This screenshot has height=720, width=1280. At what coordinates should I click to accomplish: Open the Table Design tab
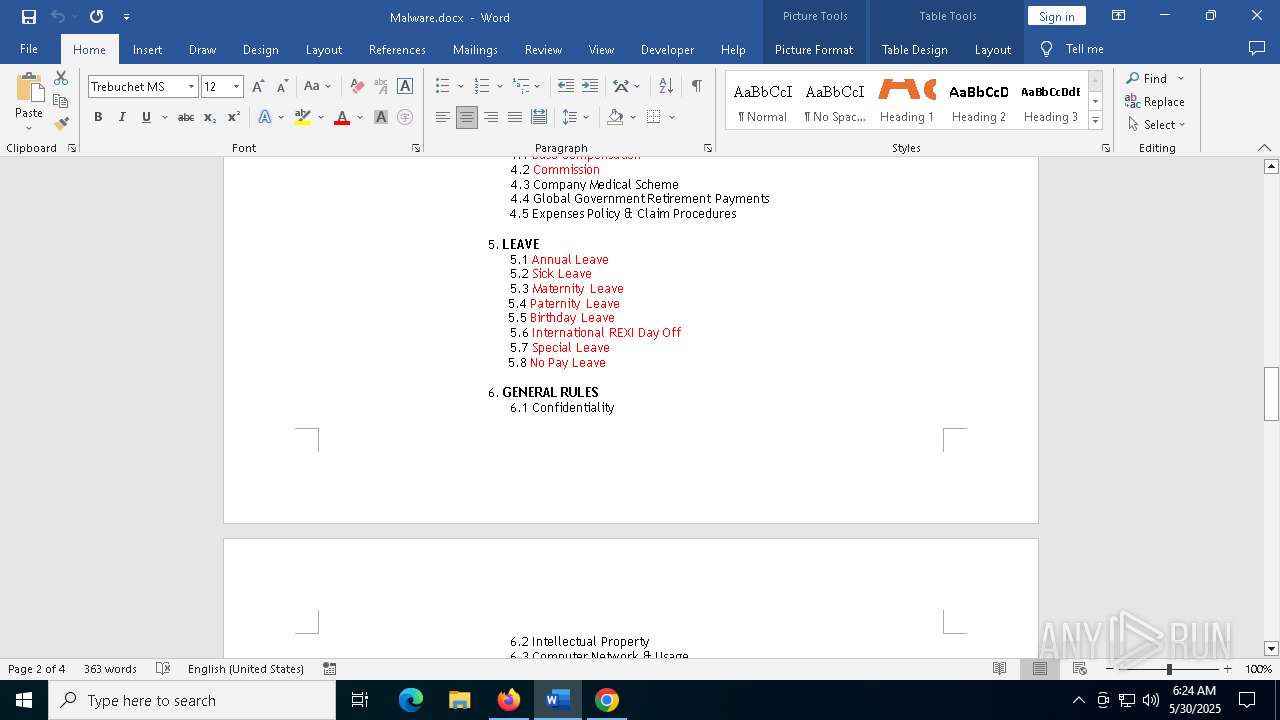pyautogui.click(x=914, y=49)
